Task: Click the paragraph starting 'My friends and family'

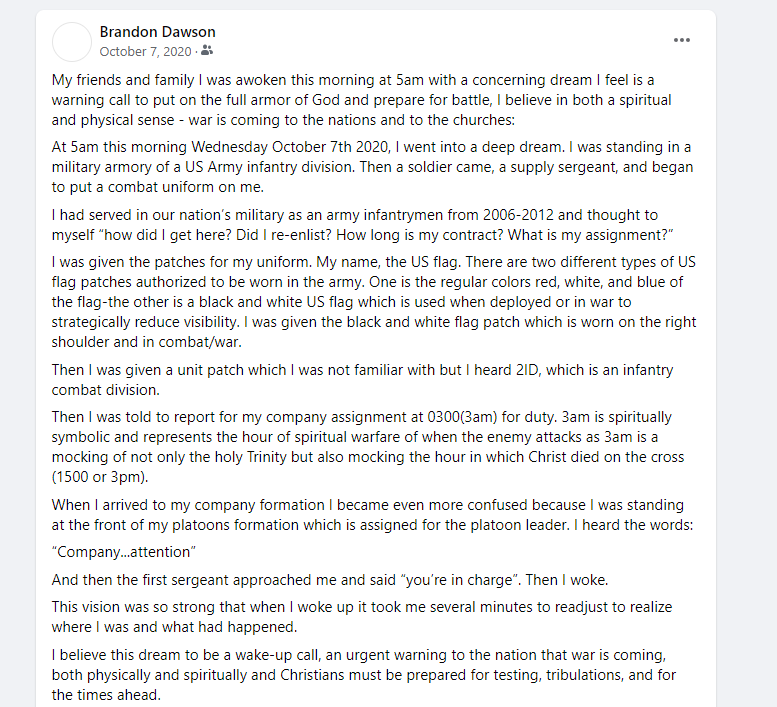Action: tap(361, 100)
